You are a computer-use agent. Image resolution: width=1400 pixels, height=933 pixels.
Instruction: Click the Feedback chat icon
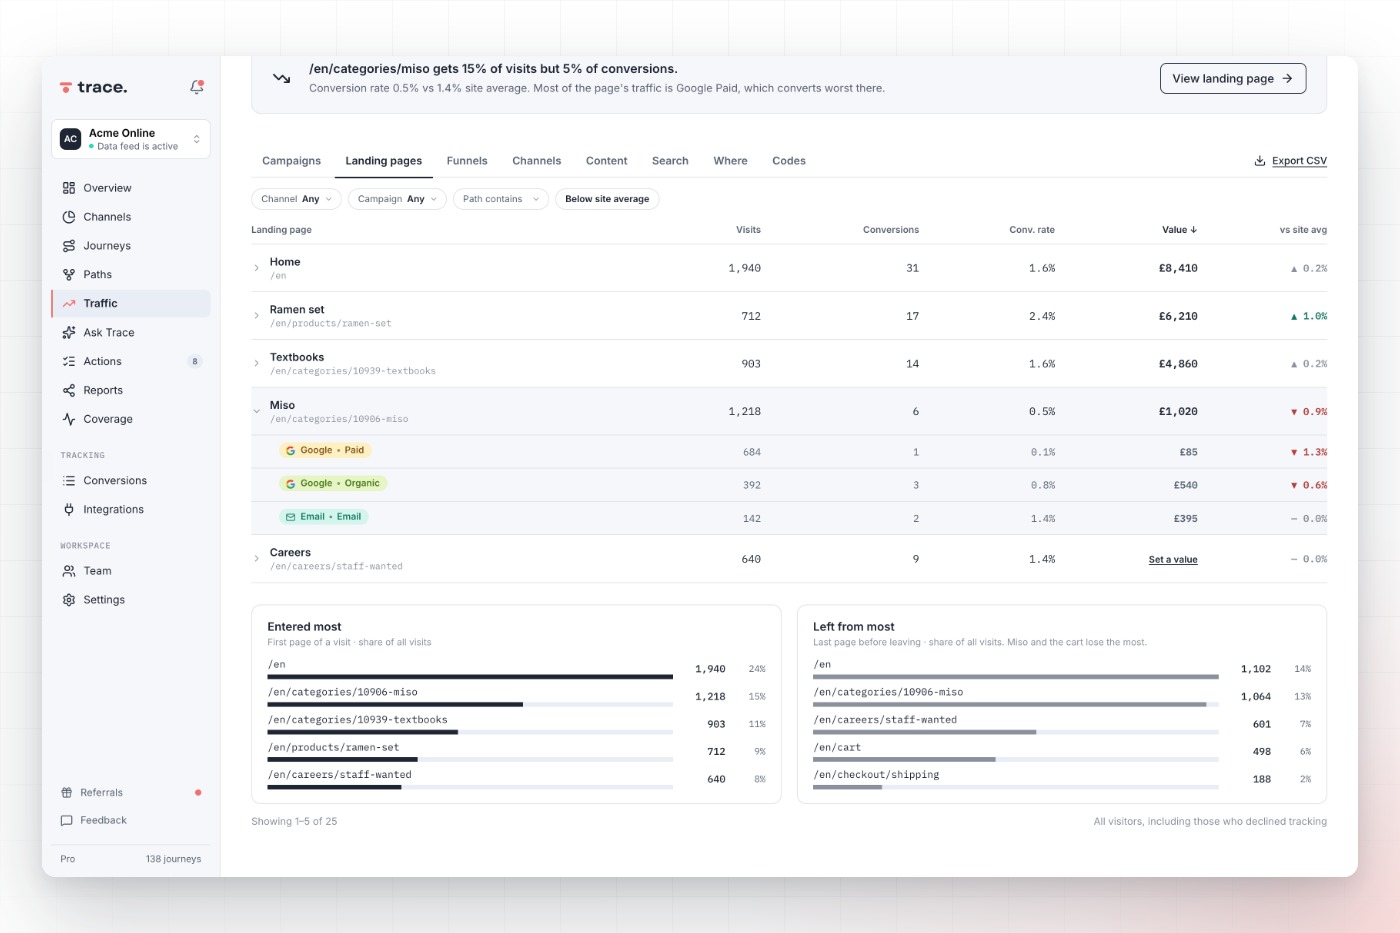[67, 820]
